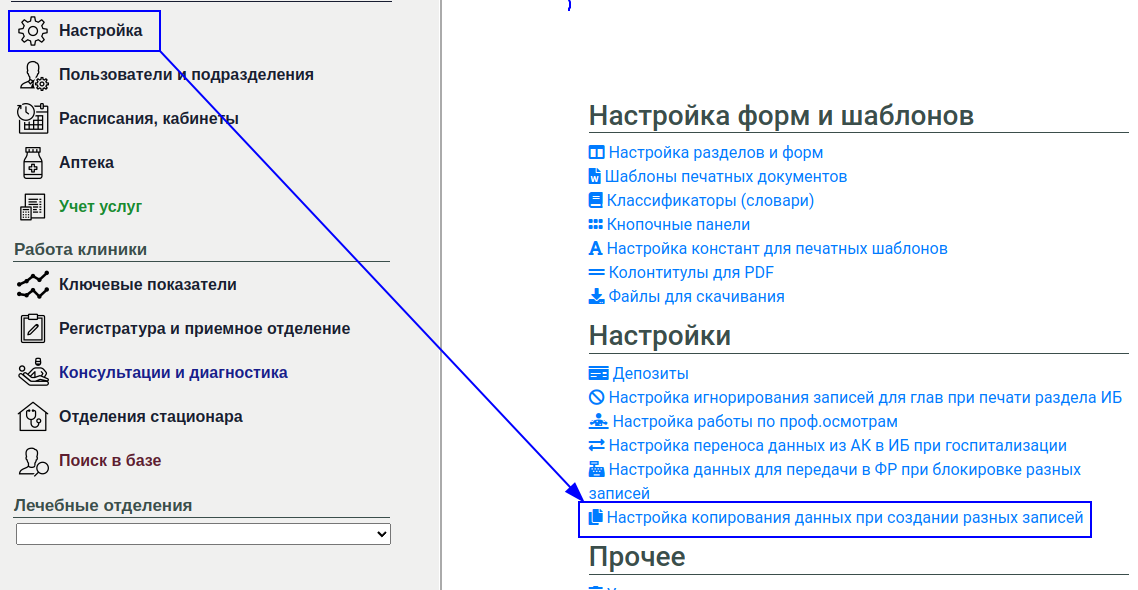This screenshot has height=590, width=1138.
Task: Select Учет услуг in the sidebar
Action: coord(100,207)
